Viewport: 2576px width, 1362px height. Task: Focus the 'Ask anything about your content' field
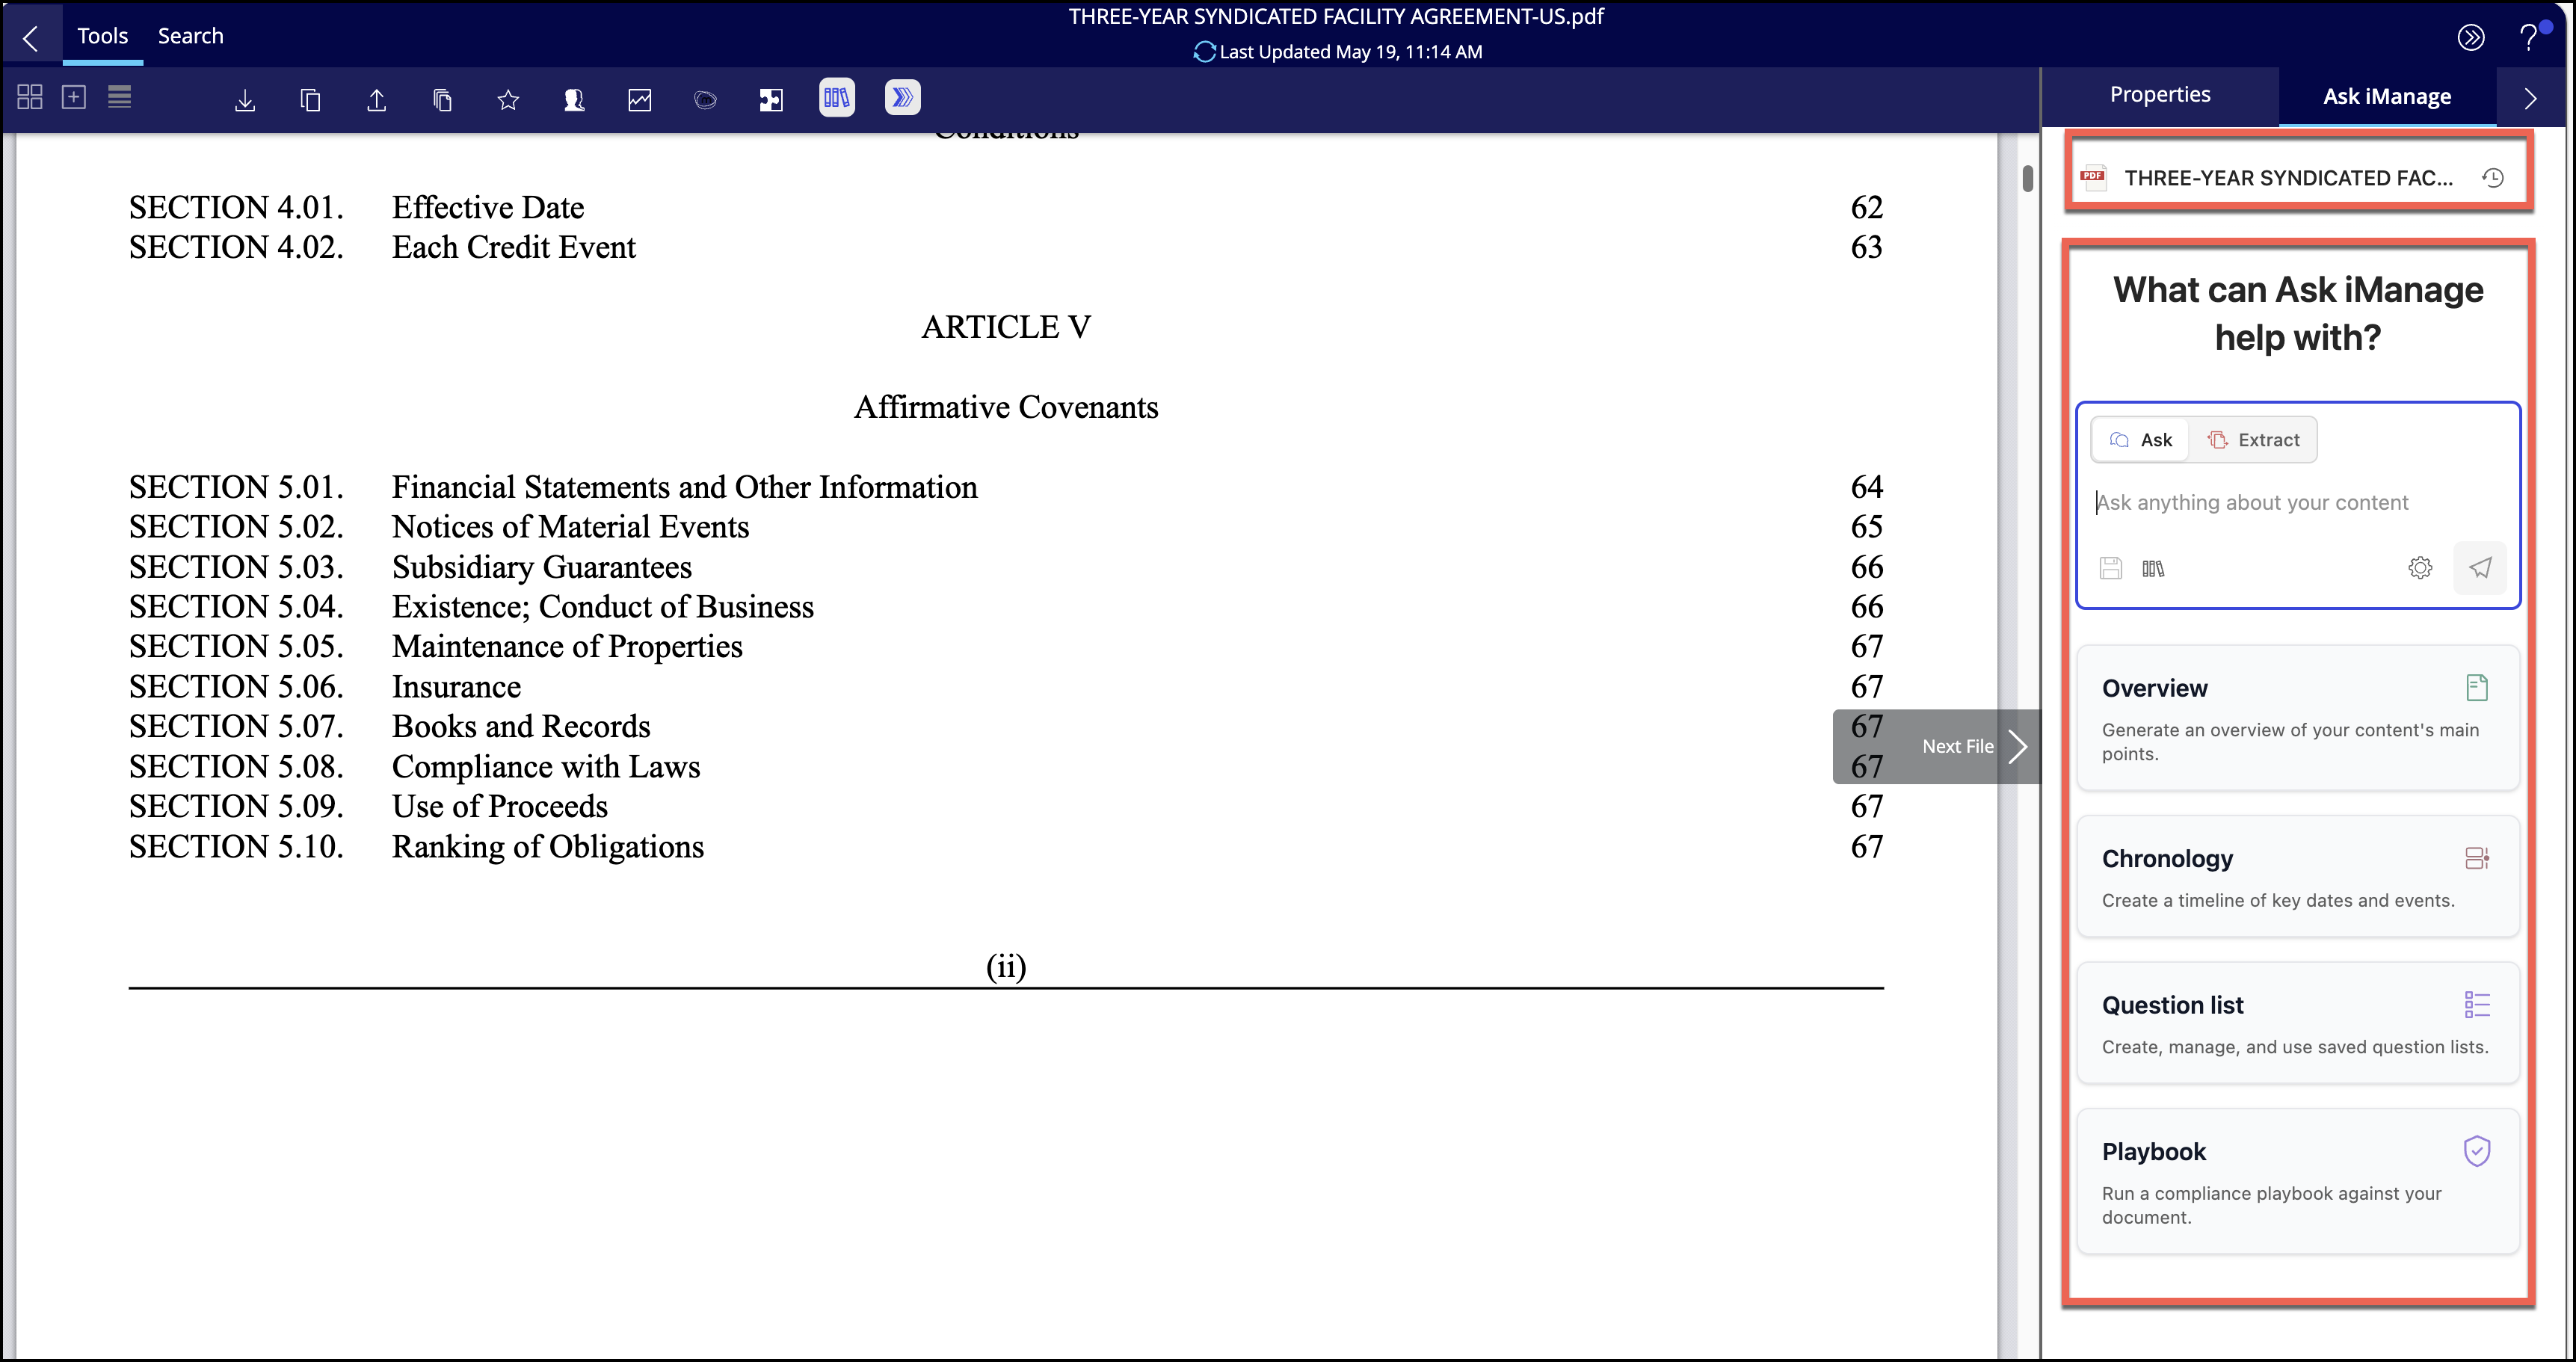pos(2298,502)
